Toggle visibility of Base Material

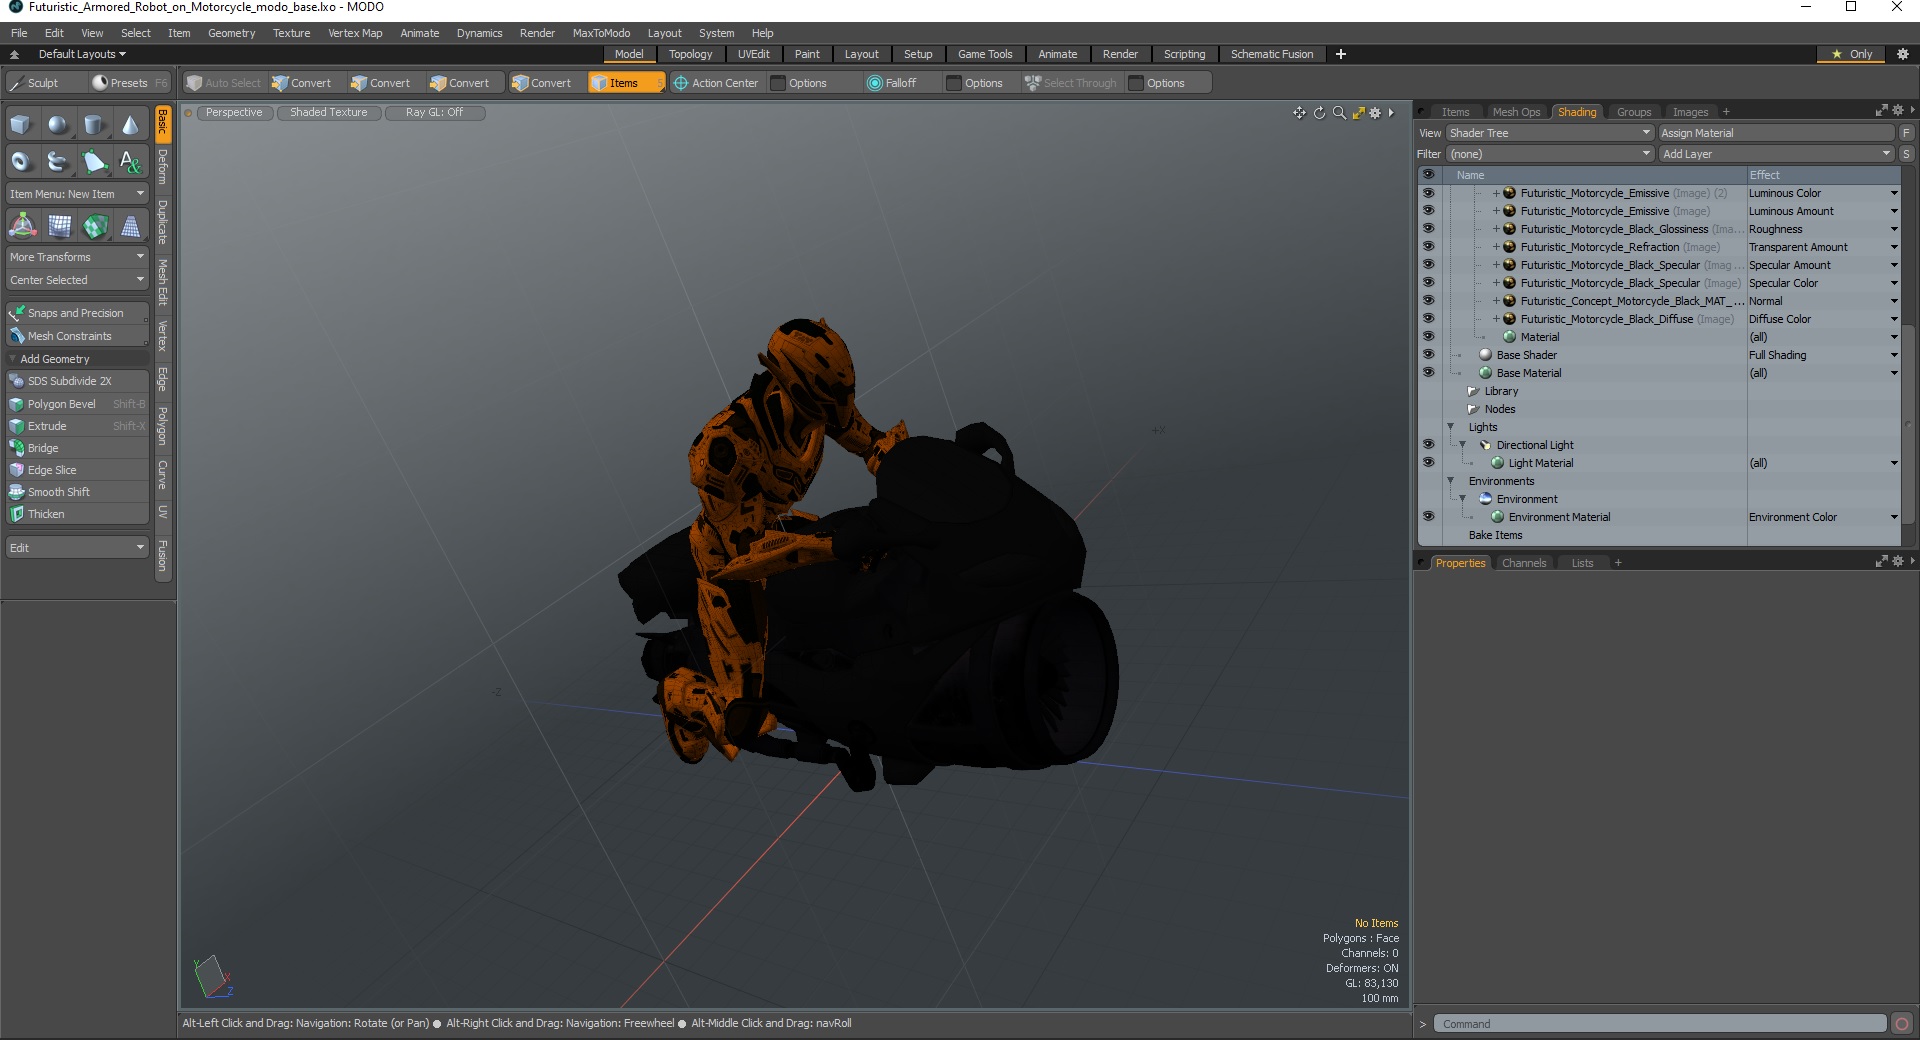1428,373
